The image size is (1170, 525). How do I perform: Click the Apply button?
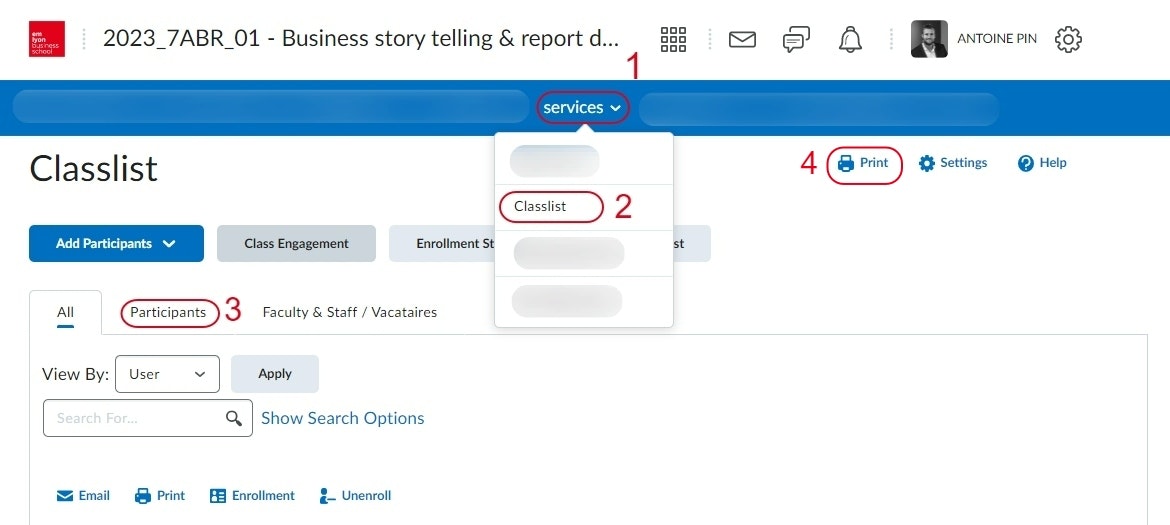tap(275, 374)
